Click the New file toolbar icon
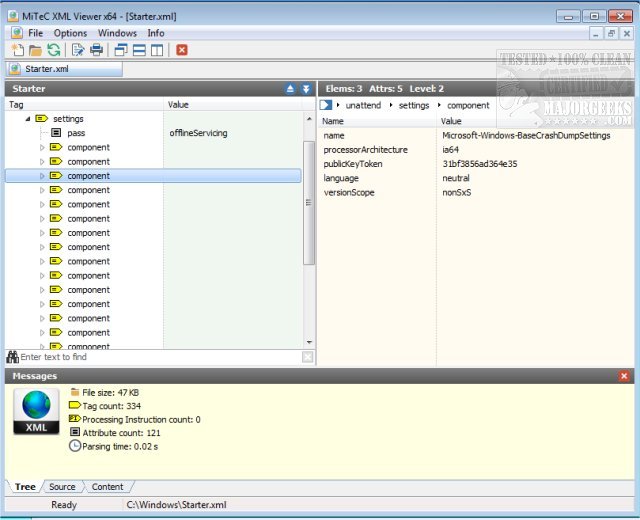640x520 pixels. (x=17, y=50)
